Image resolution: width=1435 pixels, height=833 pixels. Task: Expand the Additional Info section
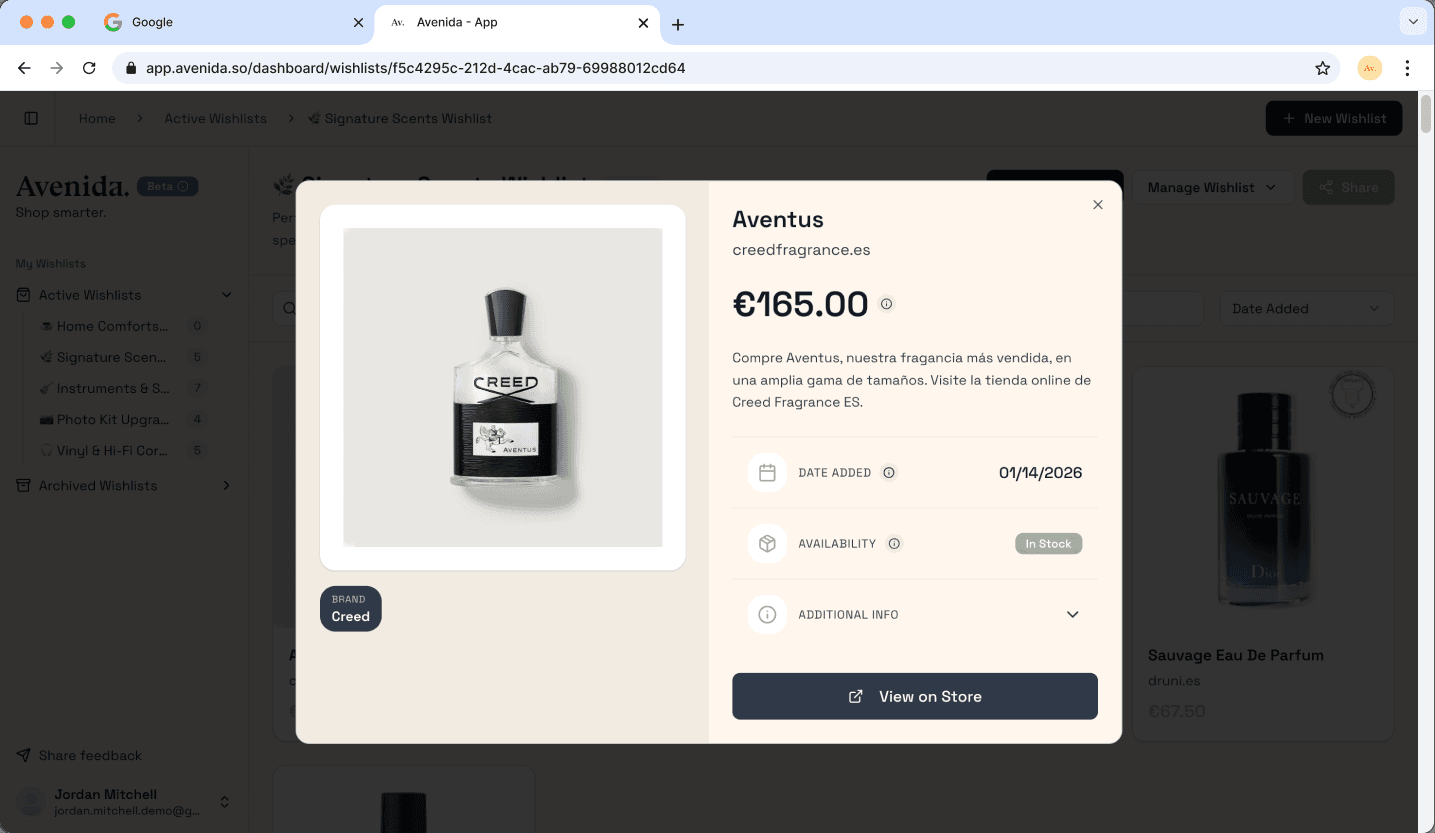coord(1072,615)
